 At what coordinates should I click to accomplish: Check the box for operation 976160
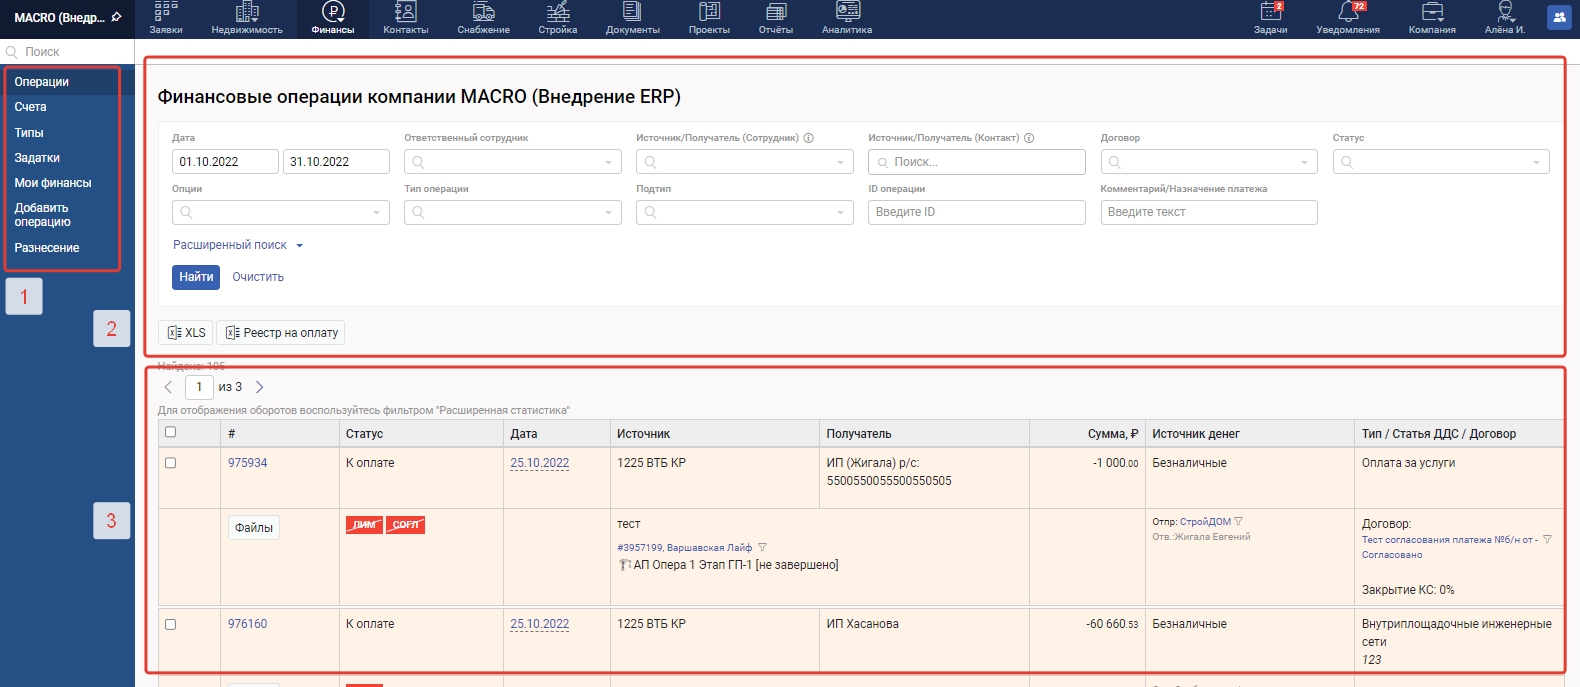point(170,624)
